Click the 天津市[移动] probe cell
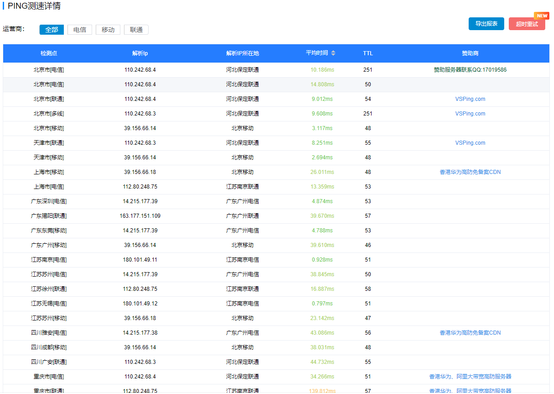Viewport: 554px width, 394px height. pos(49,157)
